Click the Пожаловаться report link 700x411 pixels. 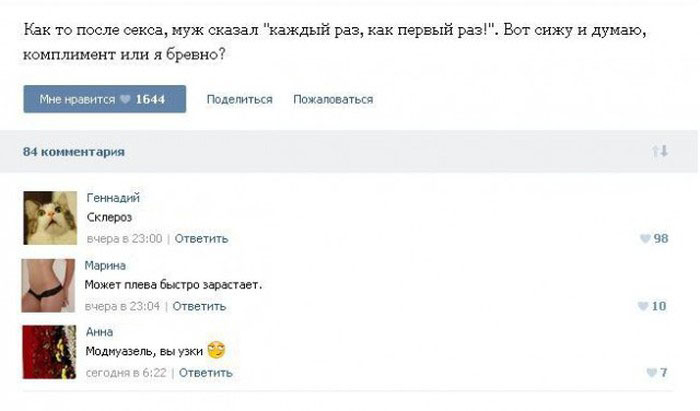point(333,99)
